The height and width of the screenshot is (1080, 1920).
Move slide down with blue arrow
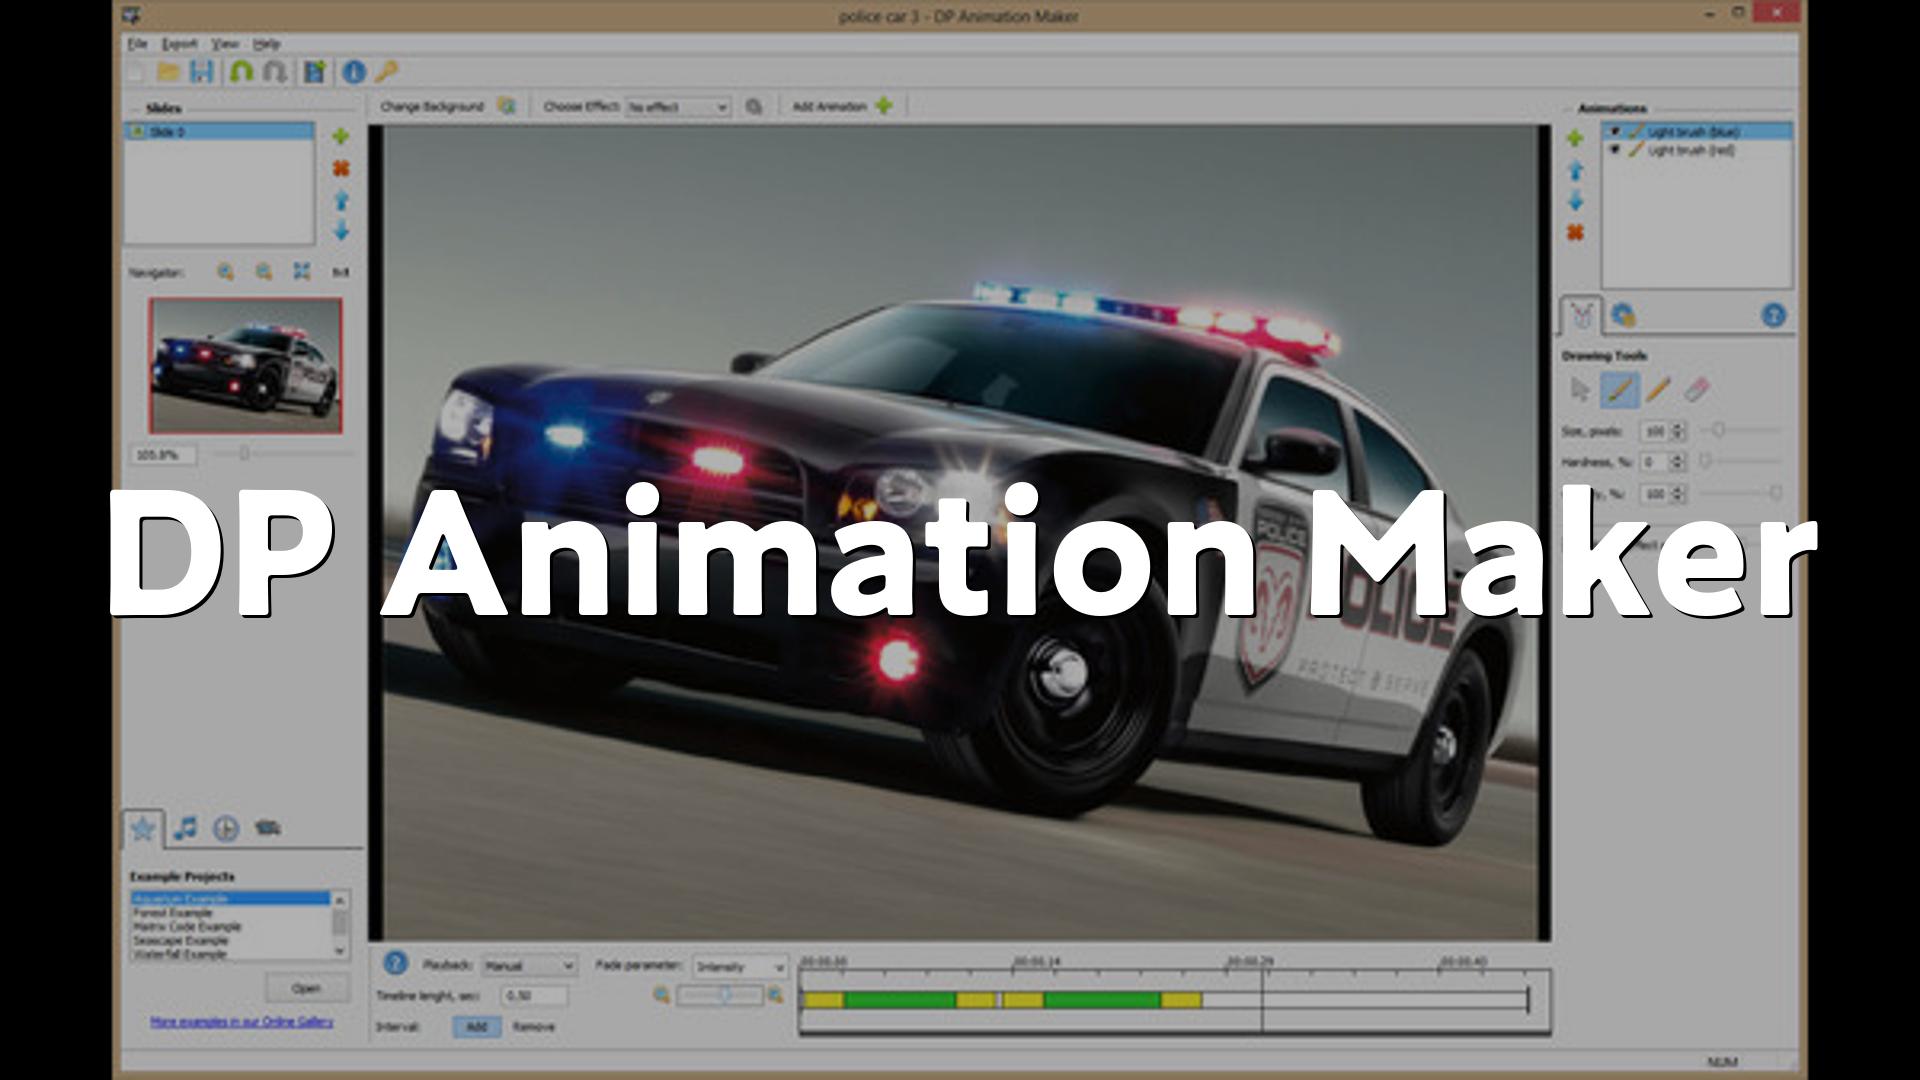click(341, 231)
